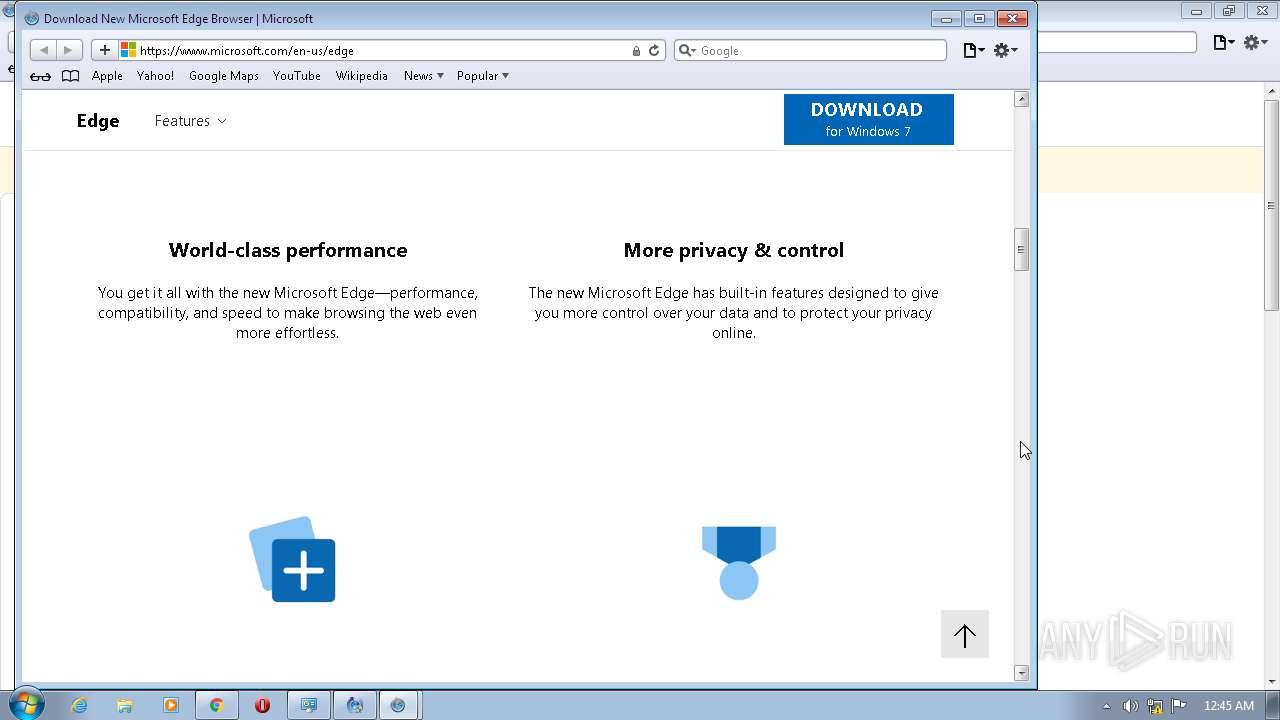
Task: Click DOWNLOAD for Windows 7 button
Action: click(x=869, y=119)
